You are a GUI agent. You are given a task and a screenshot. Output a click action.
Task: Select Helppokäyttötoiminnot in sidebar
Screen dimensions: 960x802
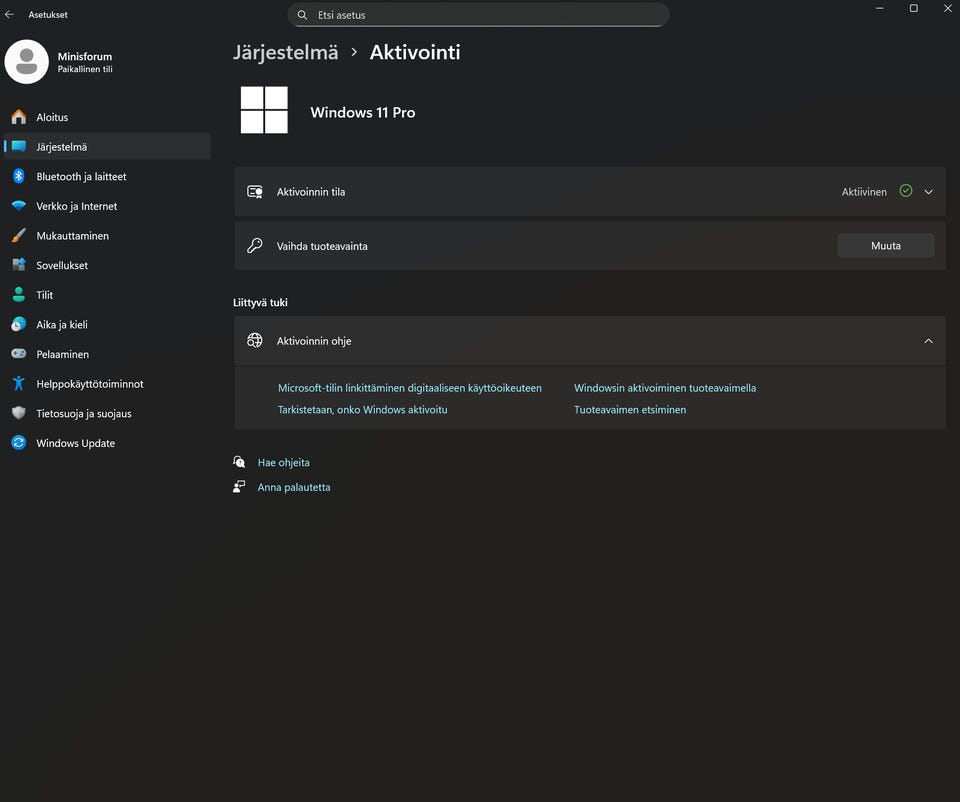108,384
